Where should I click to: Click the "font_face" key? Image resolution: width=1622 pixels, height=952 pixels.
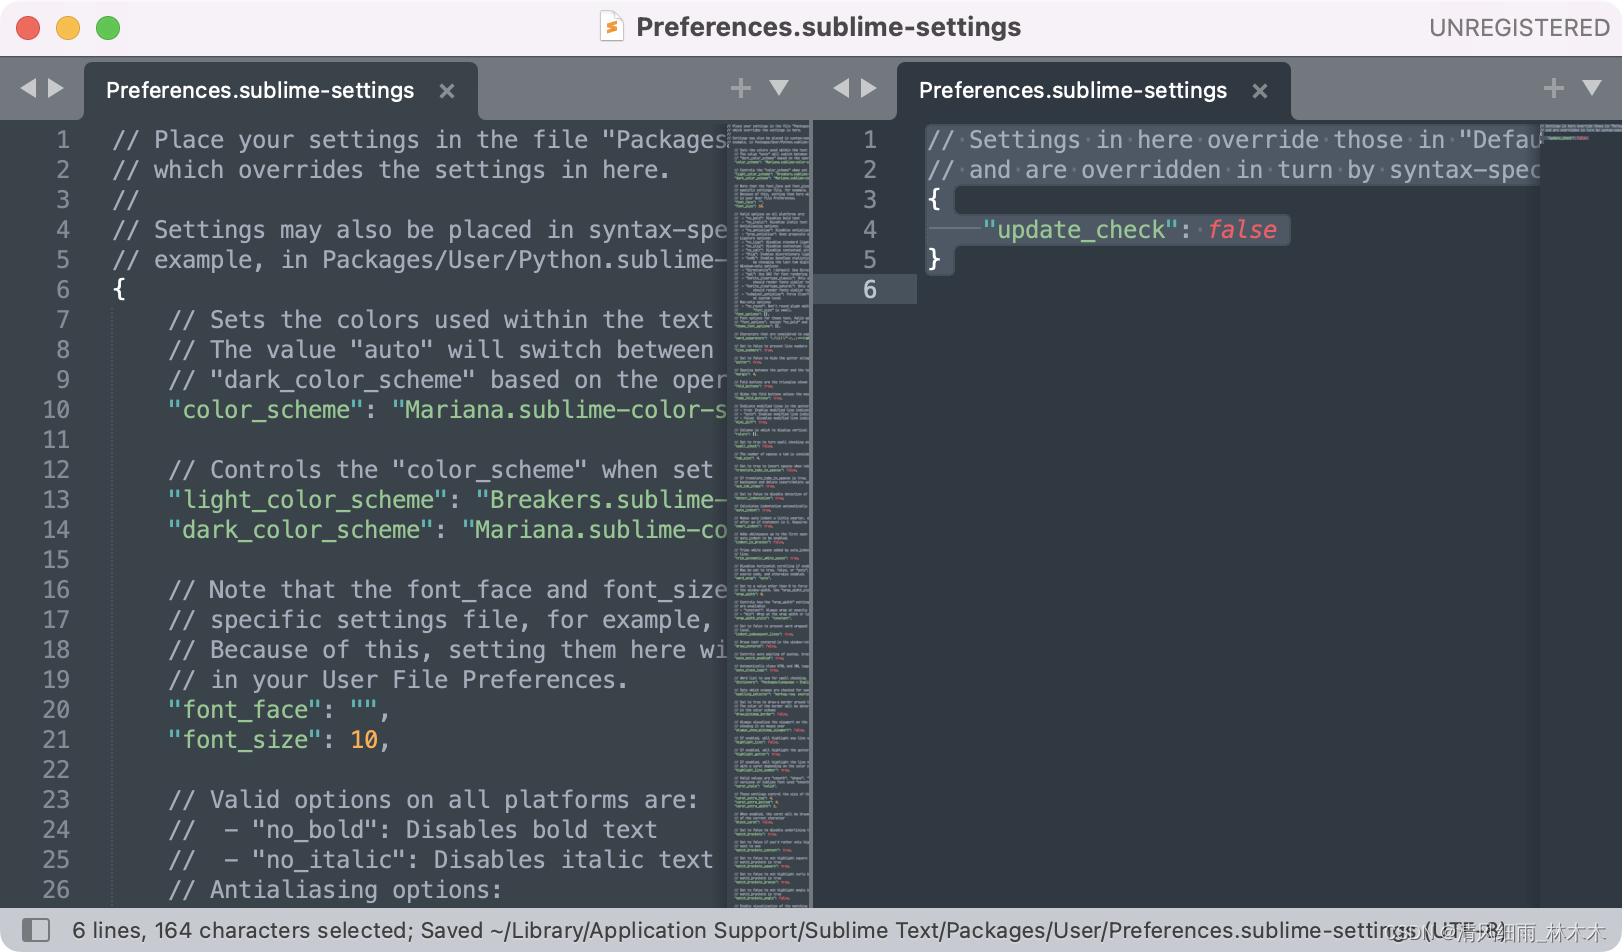click(x=245, y=710)
